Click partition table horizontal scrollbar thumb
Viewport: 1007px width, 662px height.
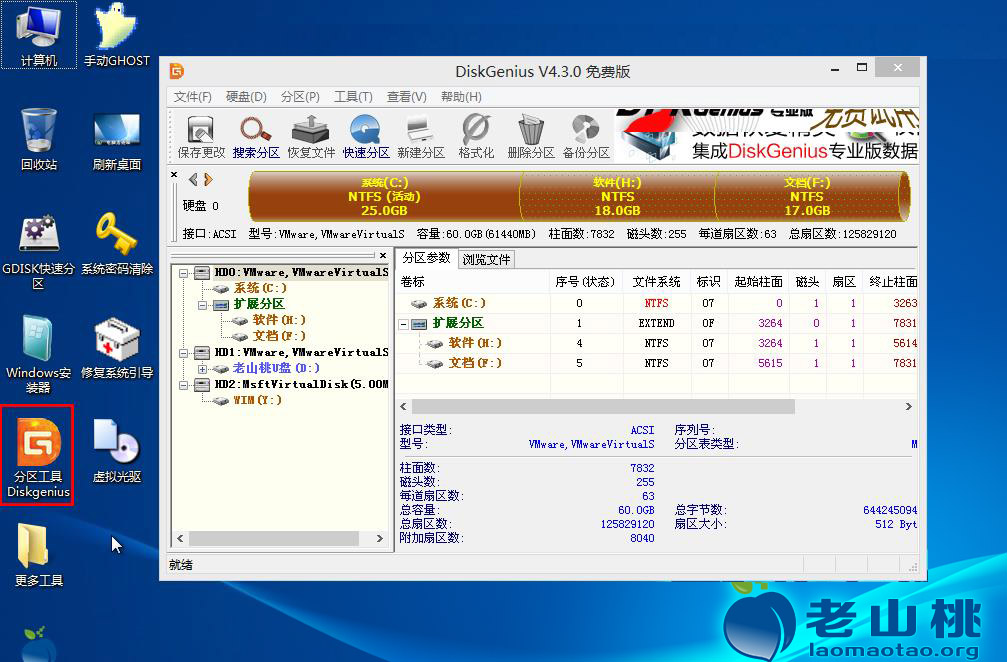coord(603,406)
